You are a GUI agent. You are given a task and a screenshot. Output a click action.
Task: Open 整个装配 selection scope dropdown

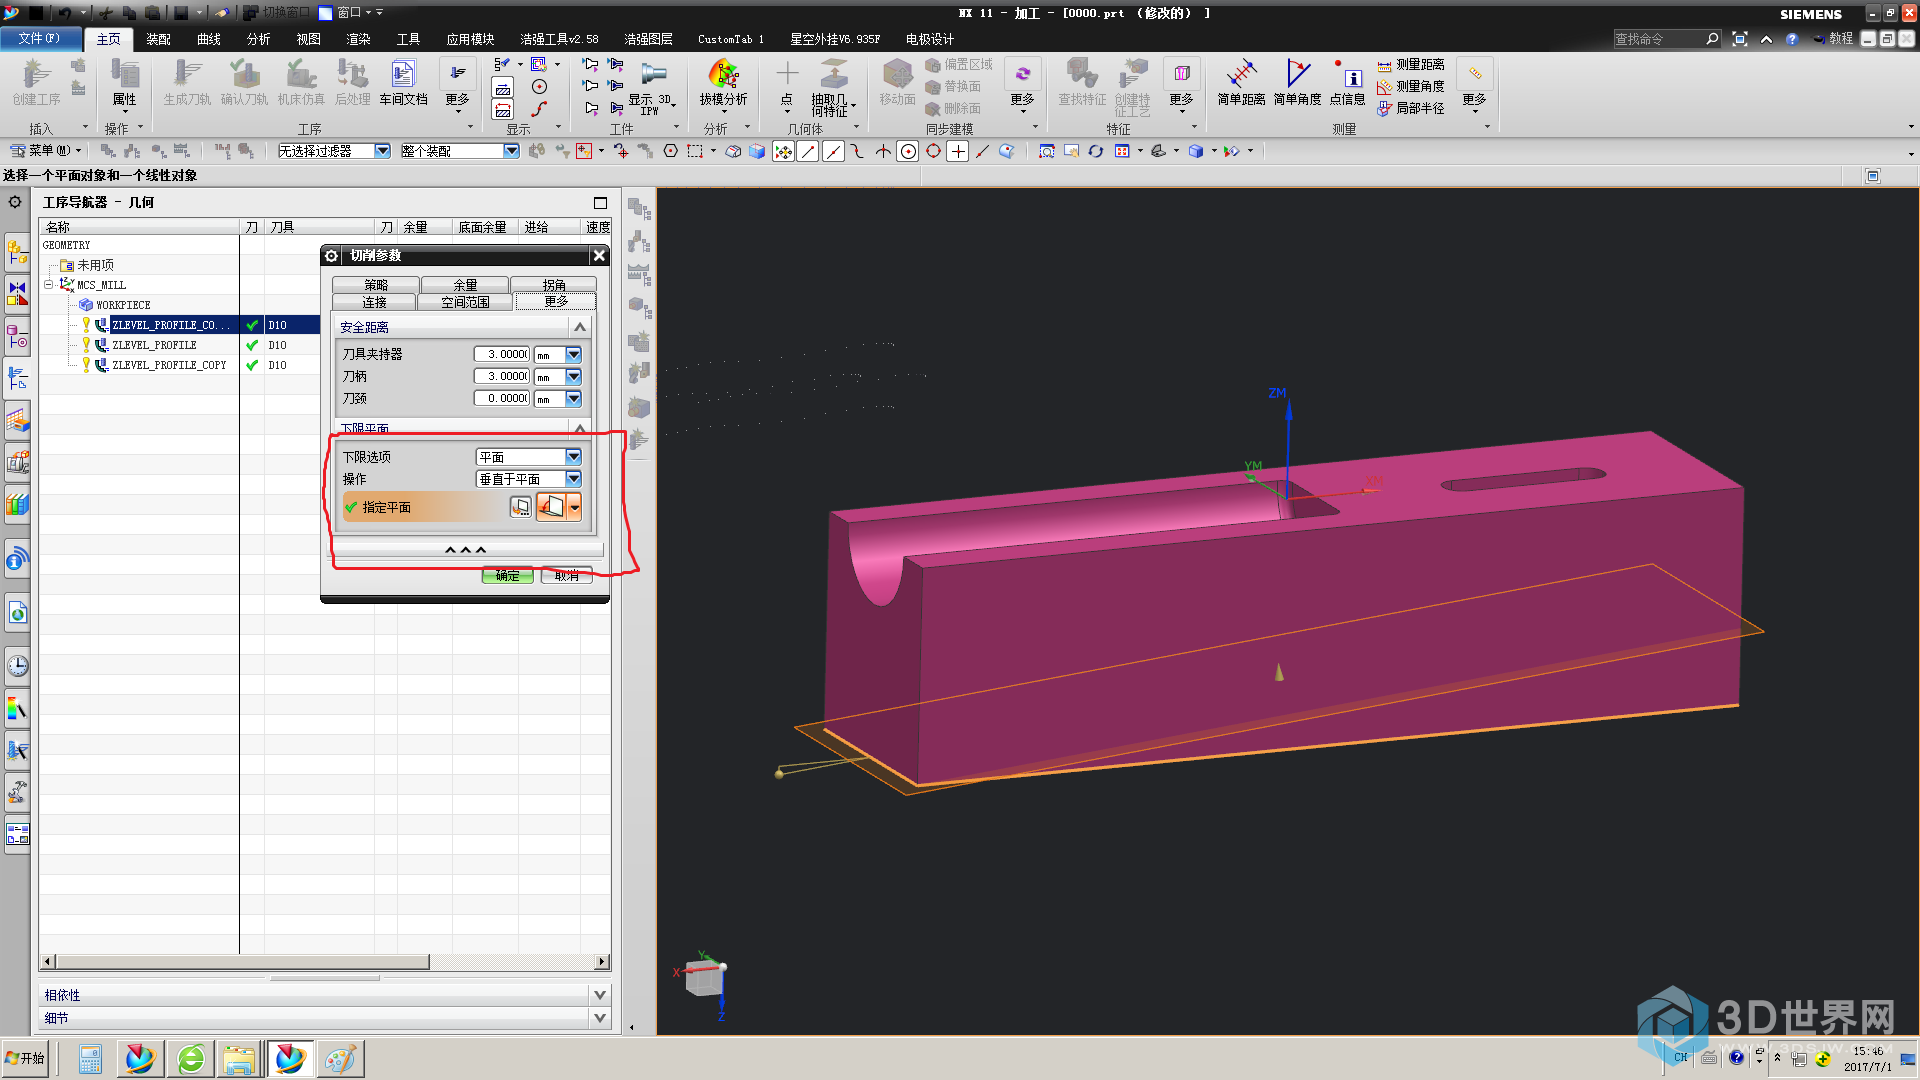511,151
